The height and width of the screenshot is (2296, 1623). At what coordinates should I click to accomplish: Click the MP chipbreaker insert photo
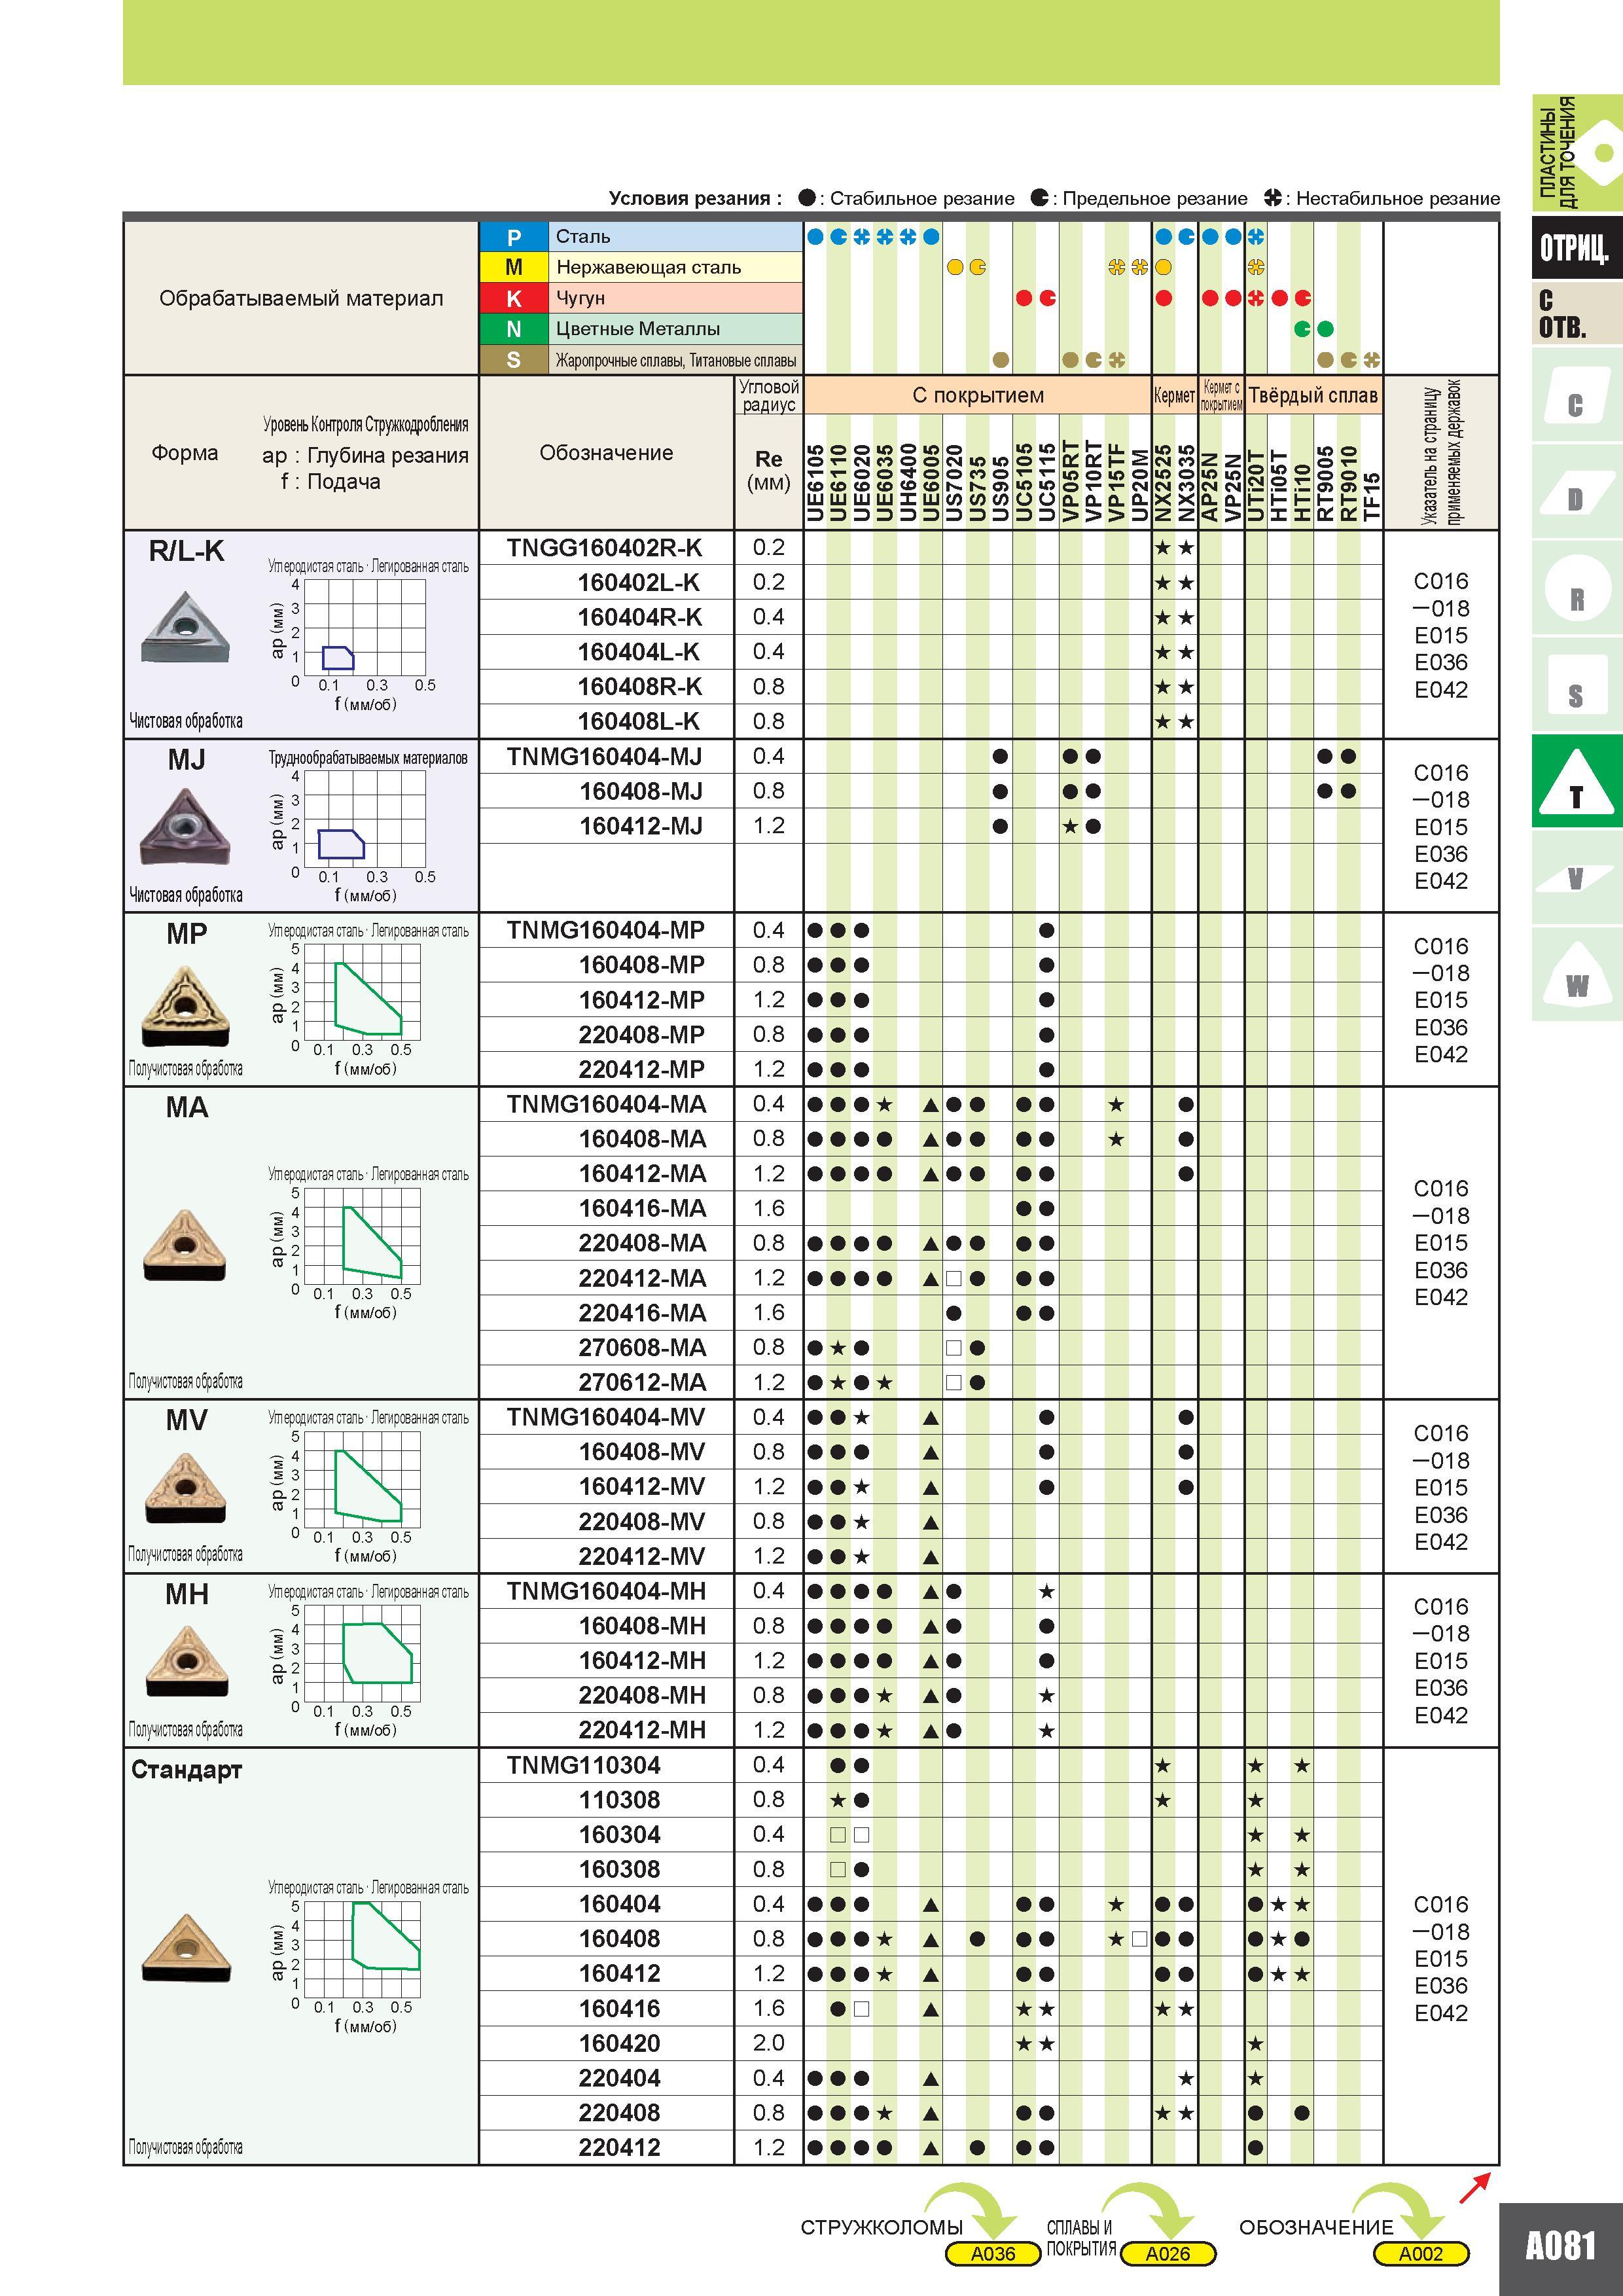[x=185, y=1006]
